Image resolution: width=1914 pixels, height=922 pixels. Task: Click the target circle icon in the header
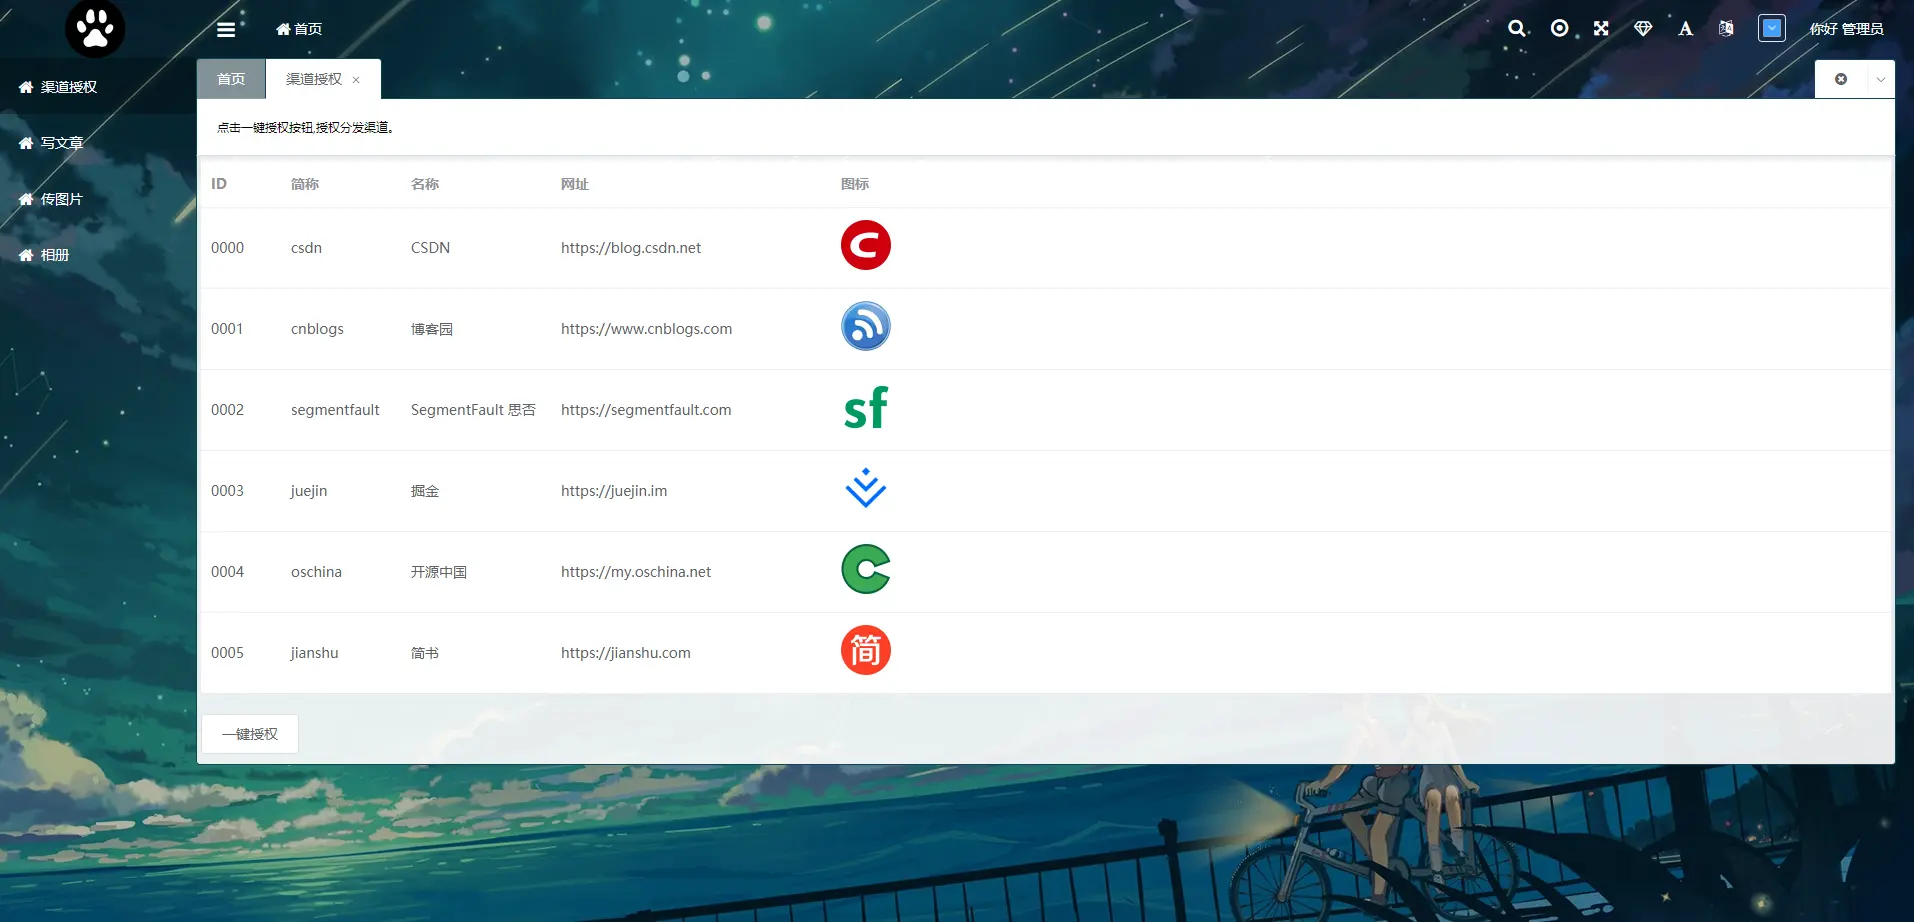1559,28
